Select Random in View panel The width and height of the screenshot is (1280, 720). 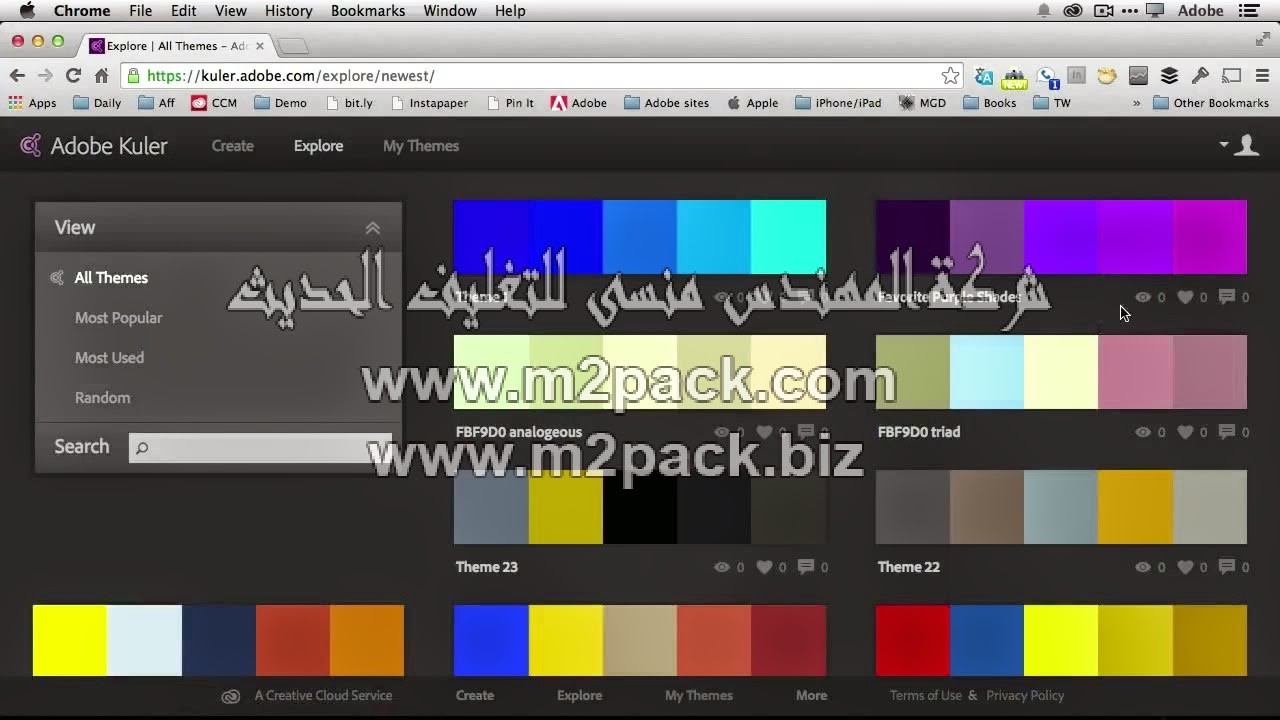[x=102, y=398]
